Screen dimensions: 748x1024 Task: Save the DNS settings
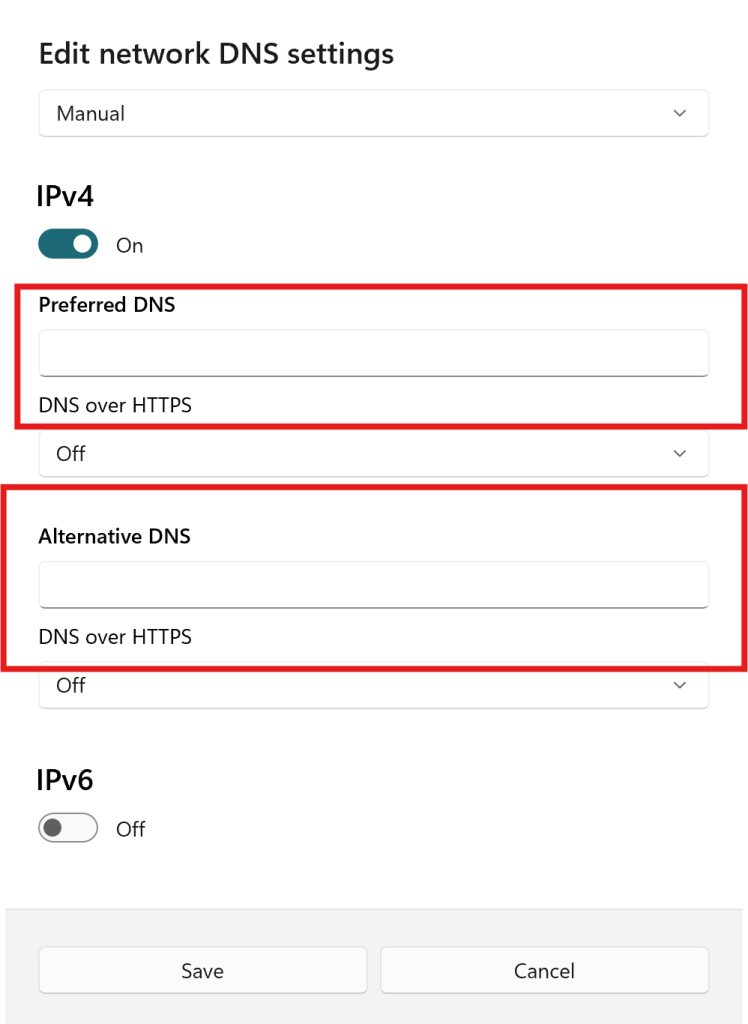tap(203, 971)
